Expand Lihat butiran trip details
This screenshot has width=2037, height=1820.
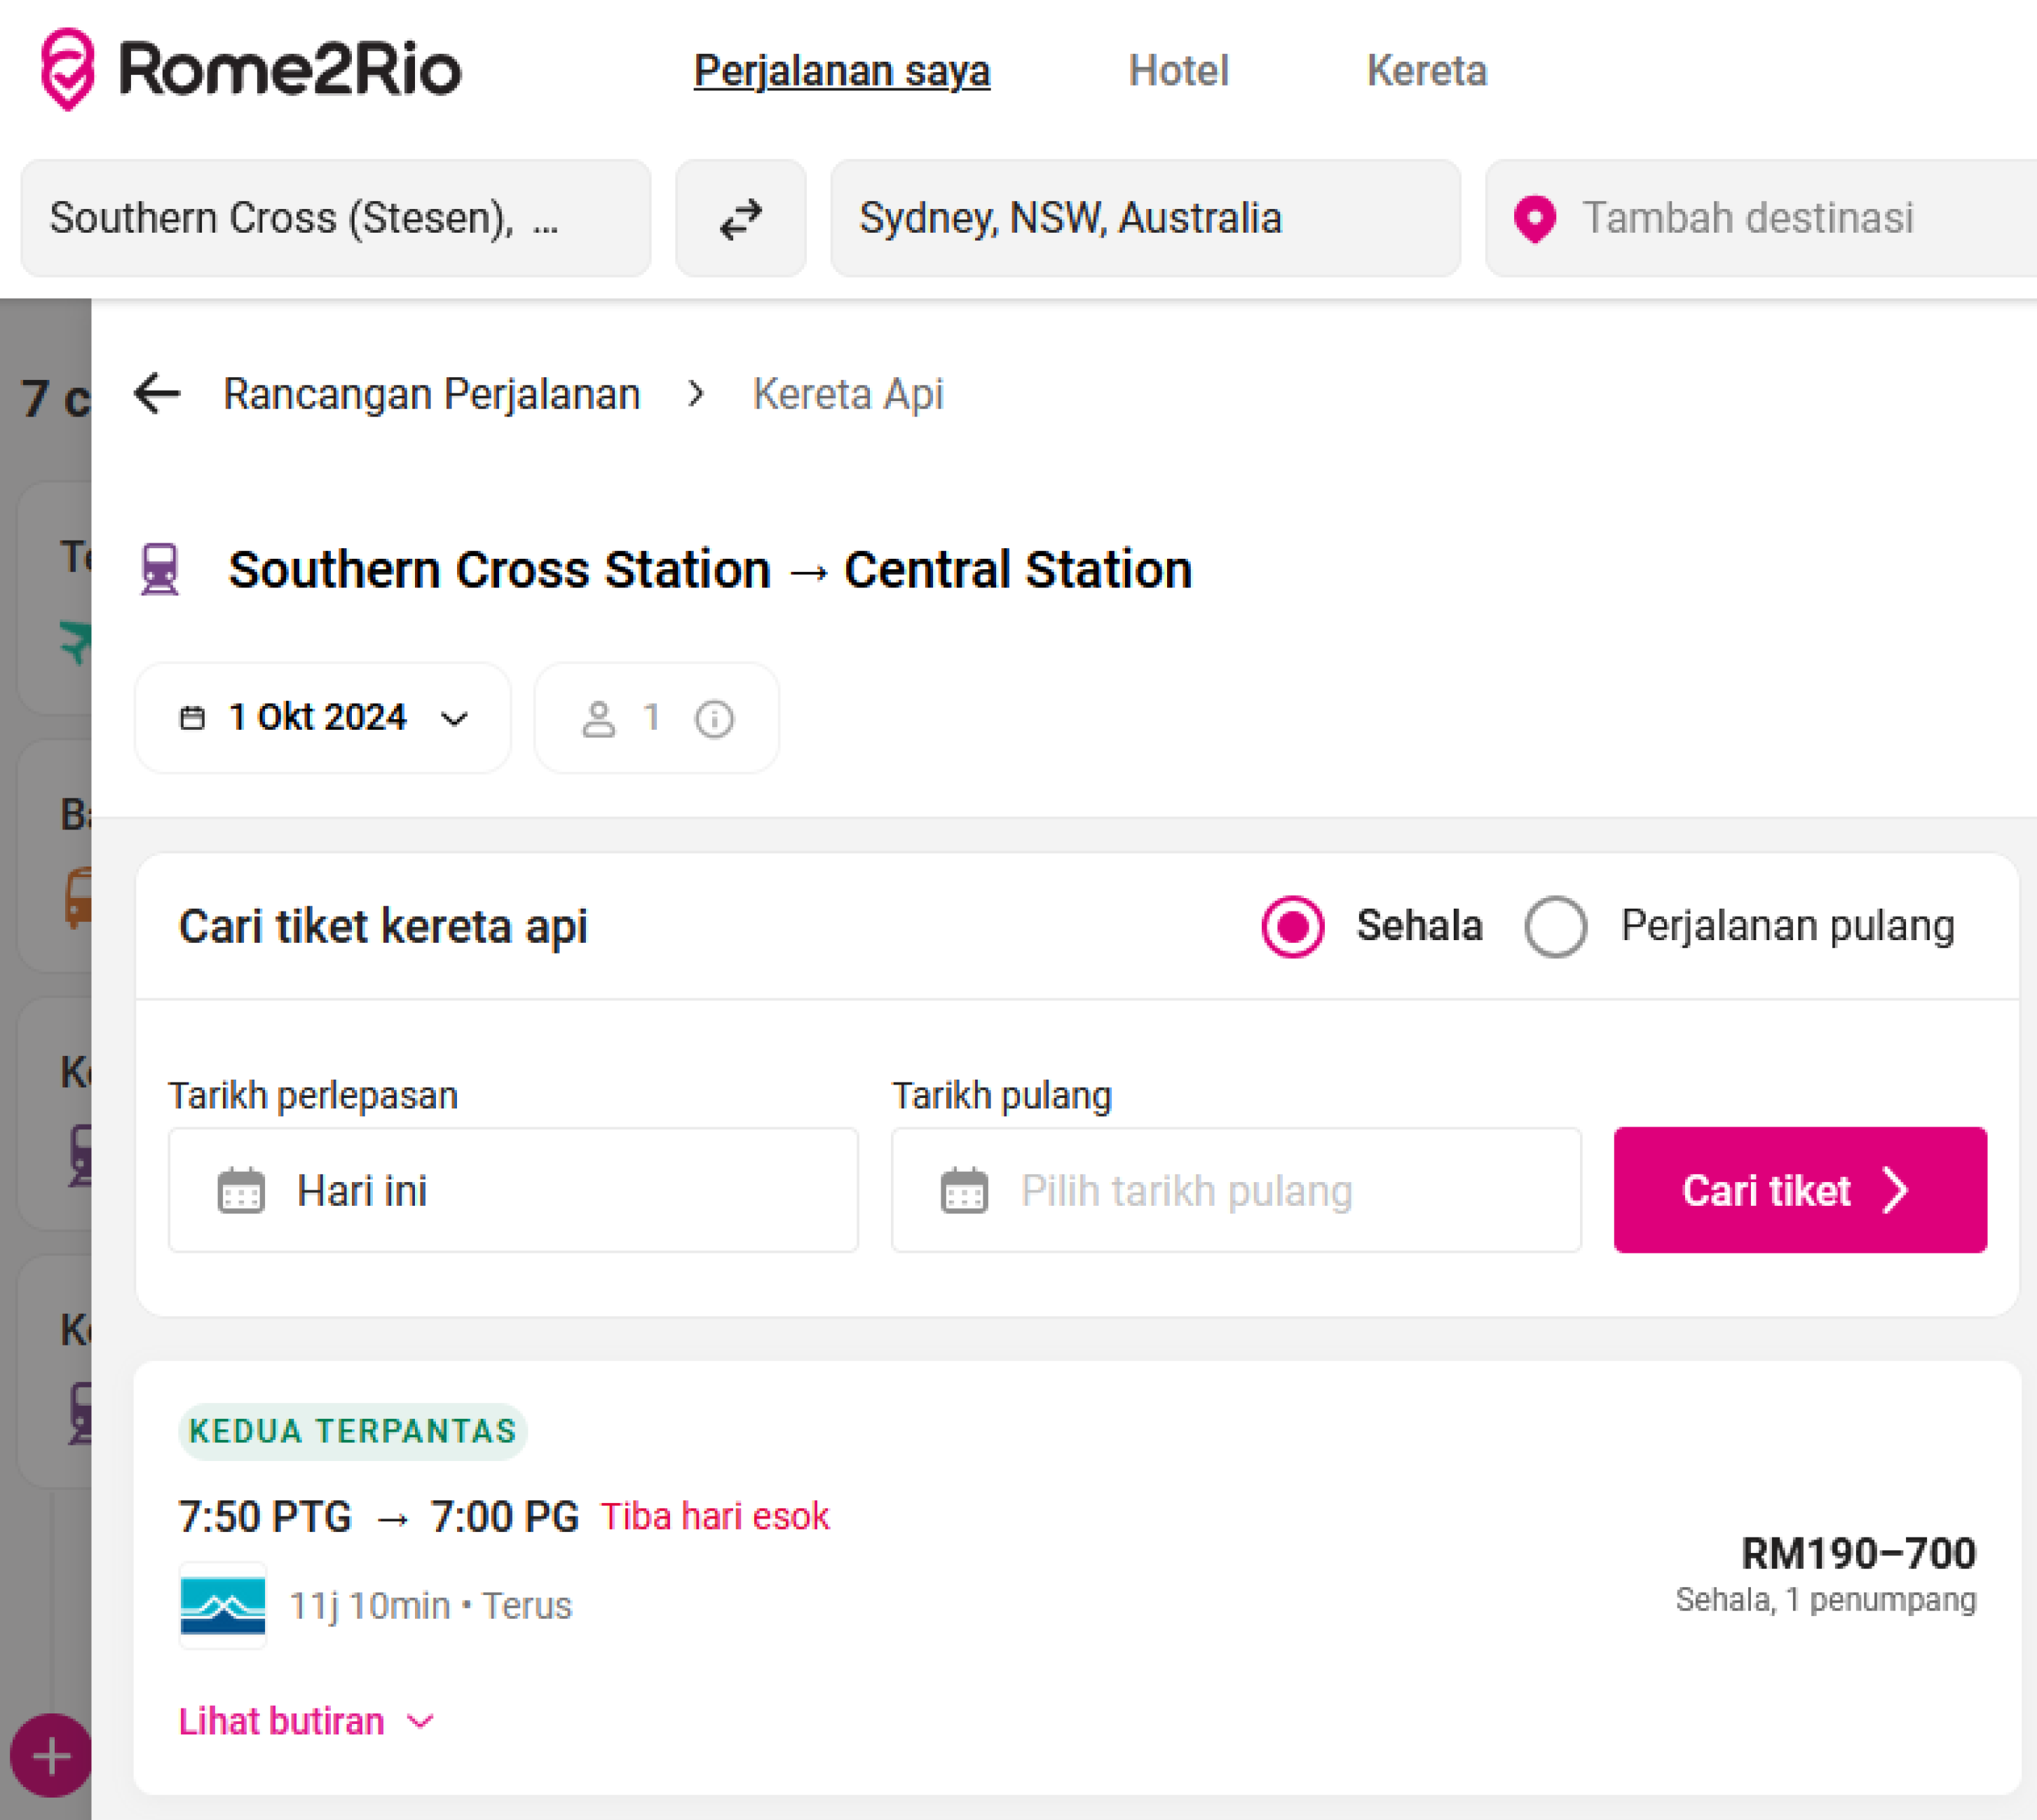[305, 1721]
